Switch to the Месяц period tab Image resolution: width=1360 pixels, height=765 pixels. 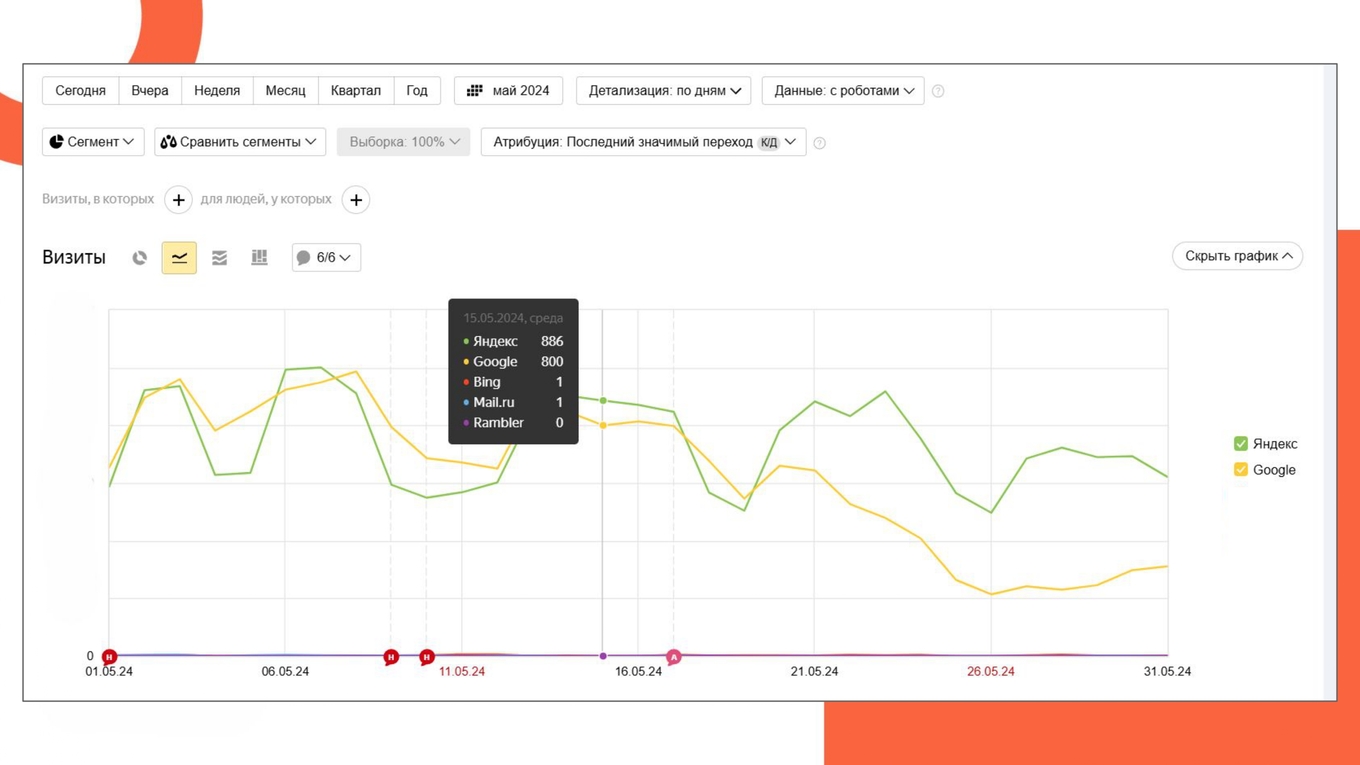click(x=285, y=90)
